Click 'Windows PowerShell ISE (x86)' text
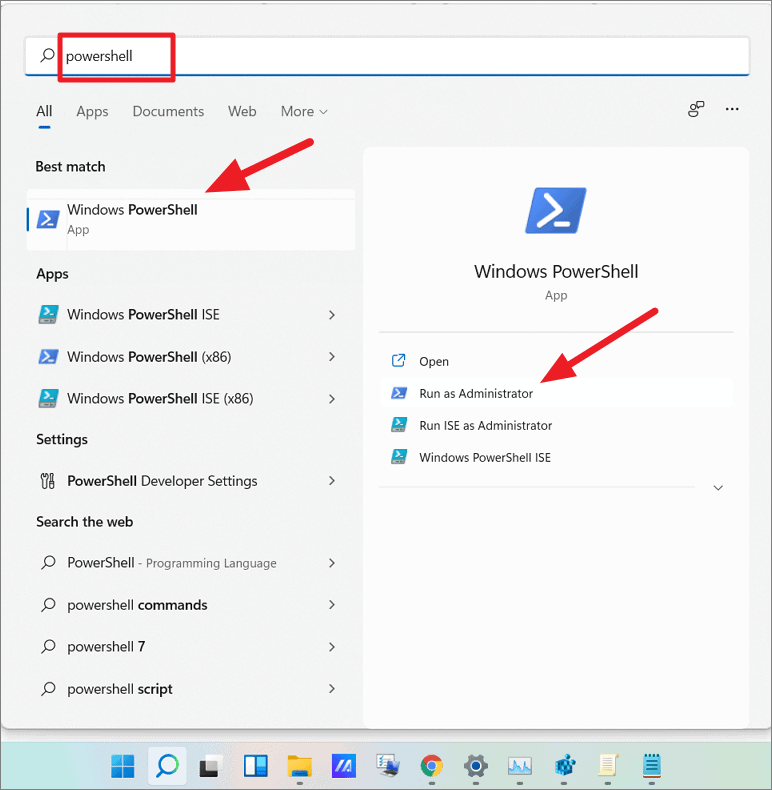This screenshot has width=772, height=790. click(160, 399)
